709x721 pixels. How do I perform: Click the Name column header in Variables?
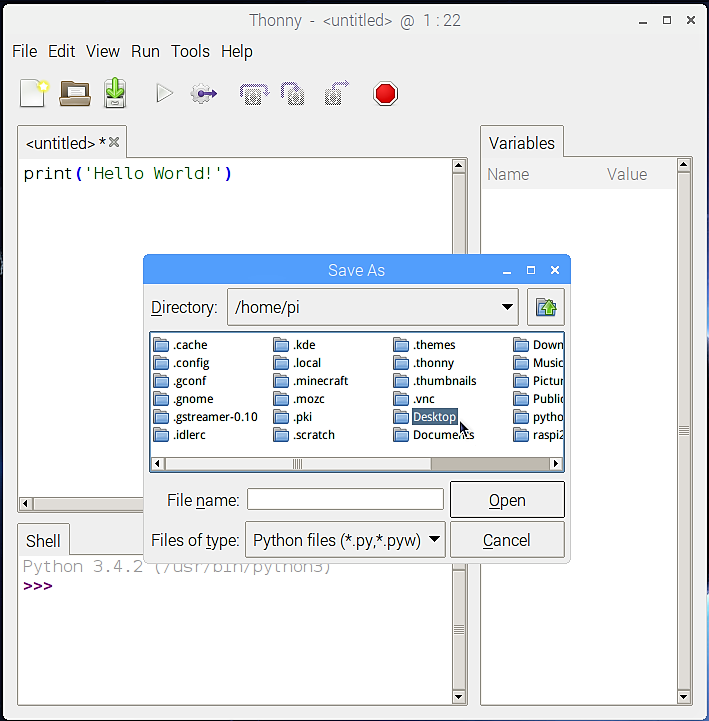508,174
